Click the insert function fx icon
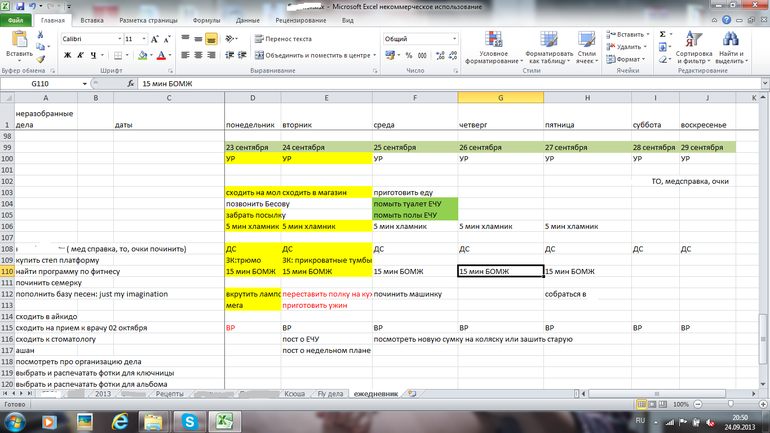Viewport: 770px width, 433px height. pos(130,85)
